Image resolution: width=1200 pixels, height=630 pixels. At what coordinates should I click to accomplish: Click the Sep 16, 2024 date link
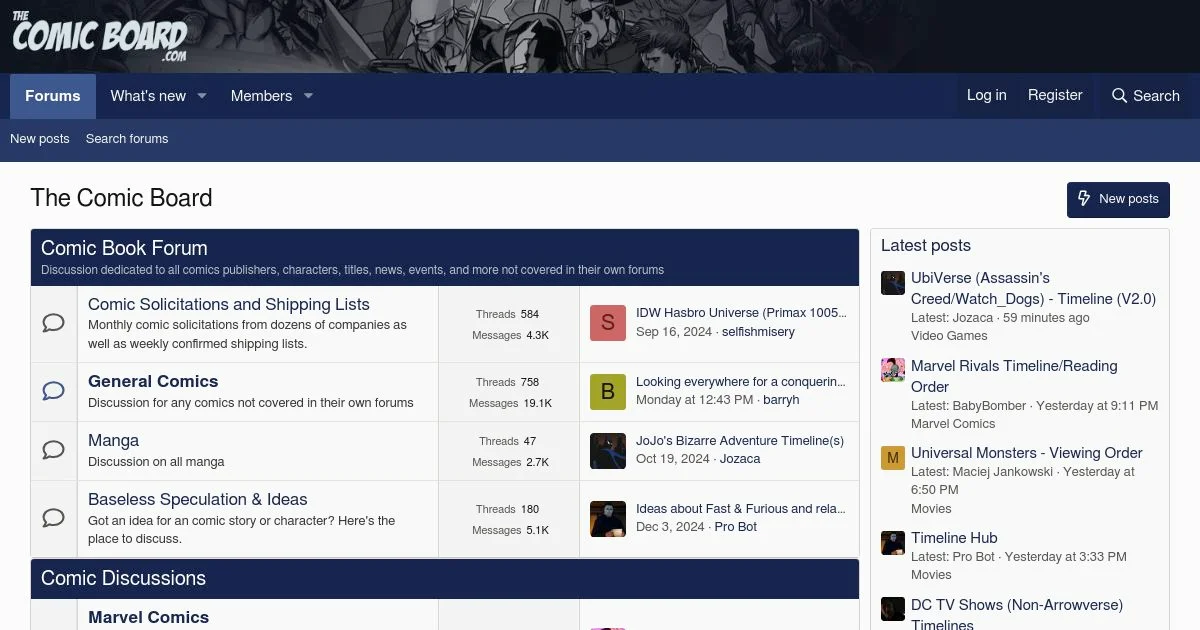coord(674,332)
